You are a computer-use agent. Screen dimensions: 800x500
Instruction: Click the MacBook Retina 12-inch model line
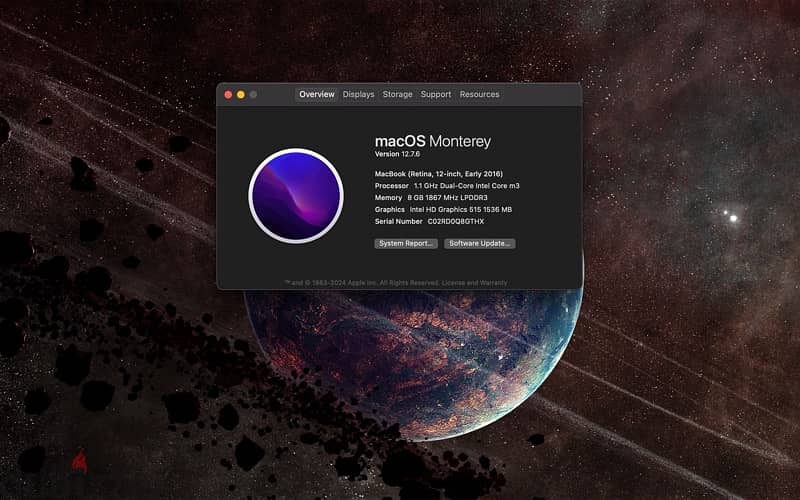tap(439, 174)
